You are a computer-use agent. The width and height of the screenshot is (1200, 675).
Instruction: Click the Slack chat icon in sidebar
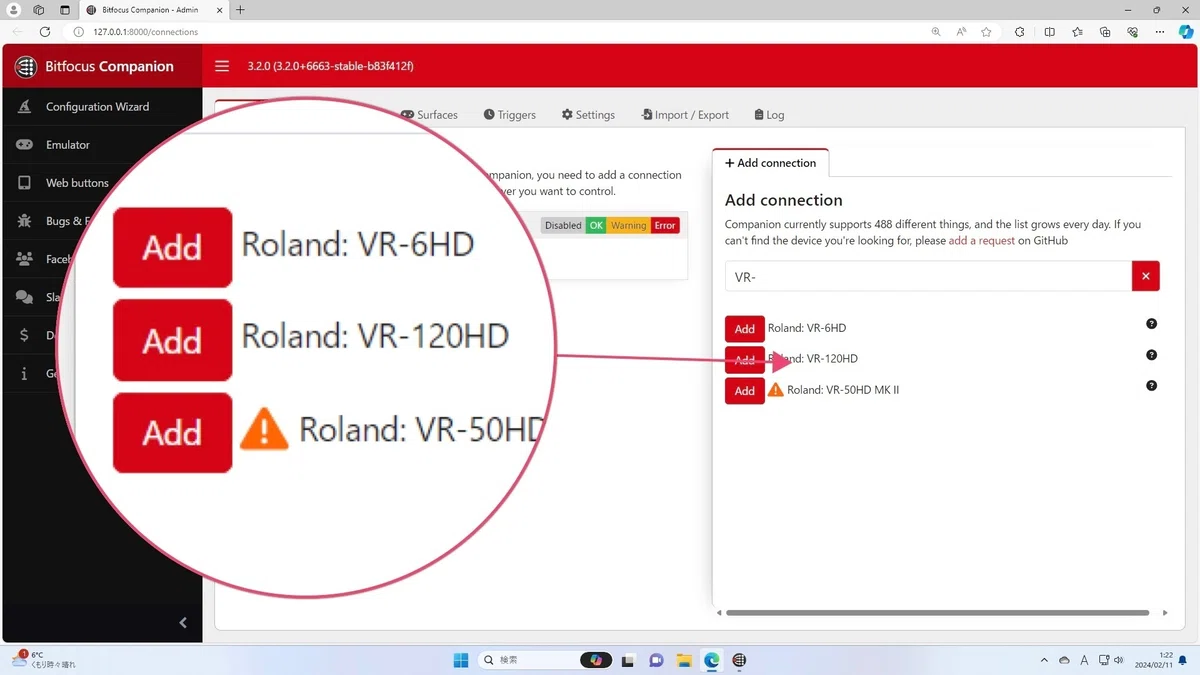24,297
